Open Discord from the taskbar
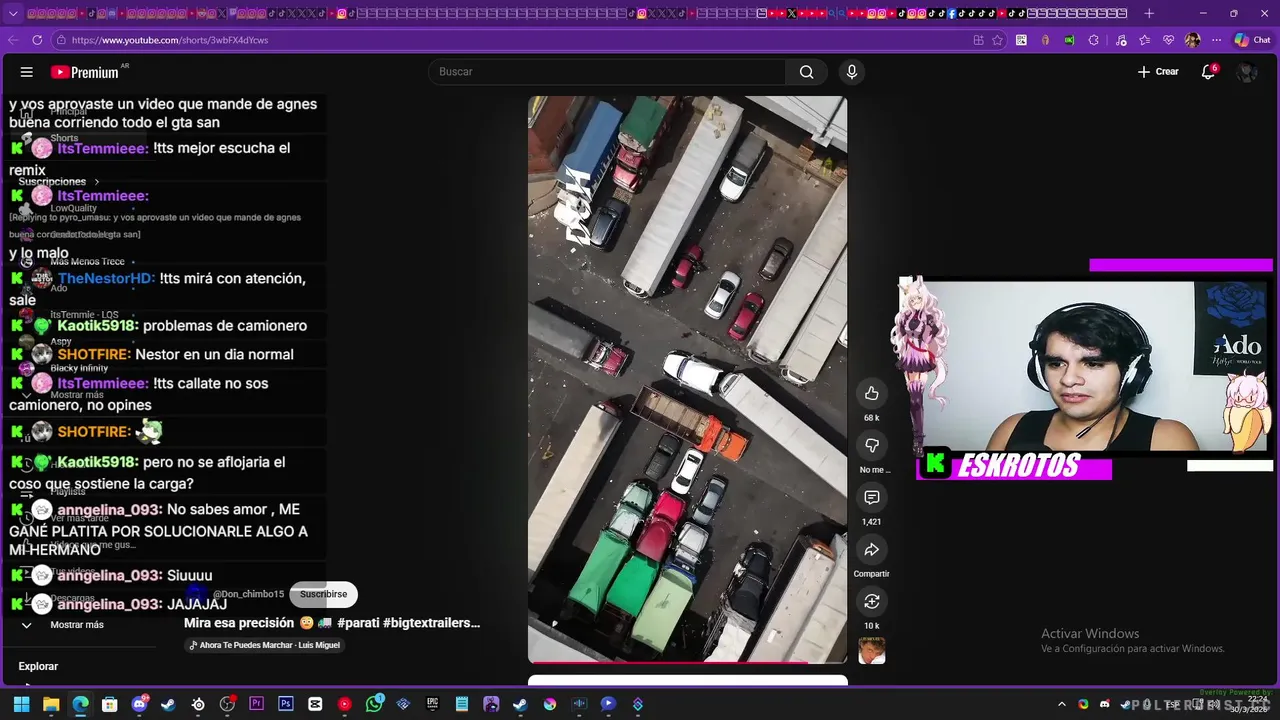Viewport: 1280px width, 720px height. click(x=139, y=704)
